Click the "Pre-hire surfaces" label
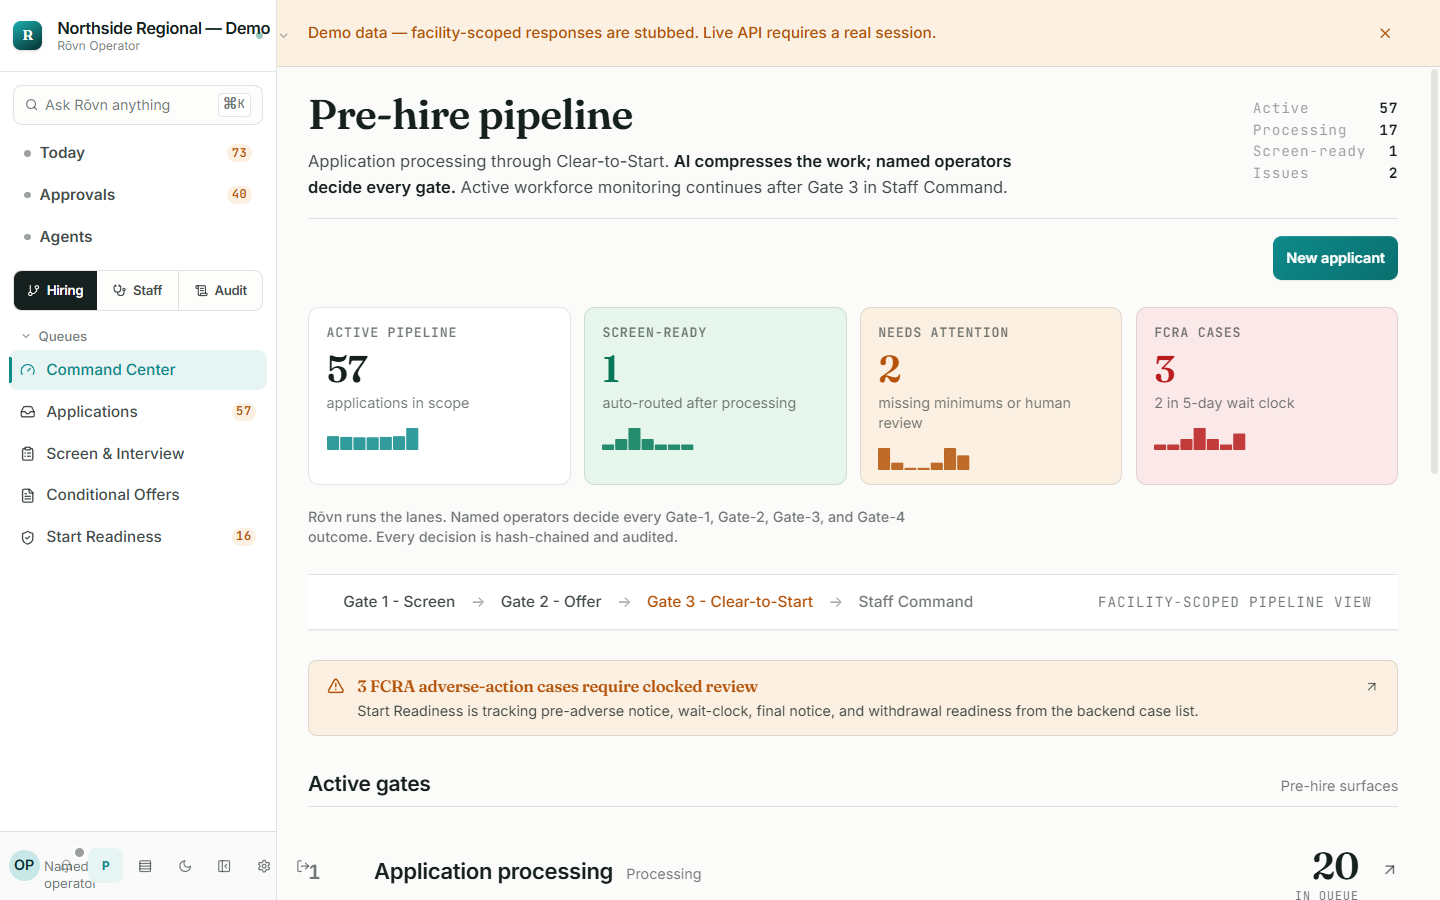The height and width of the screenshot is (900, 1440). [x=1339, y=786]
